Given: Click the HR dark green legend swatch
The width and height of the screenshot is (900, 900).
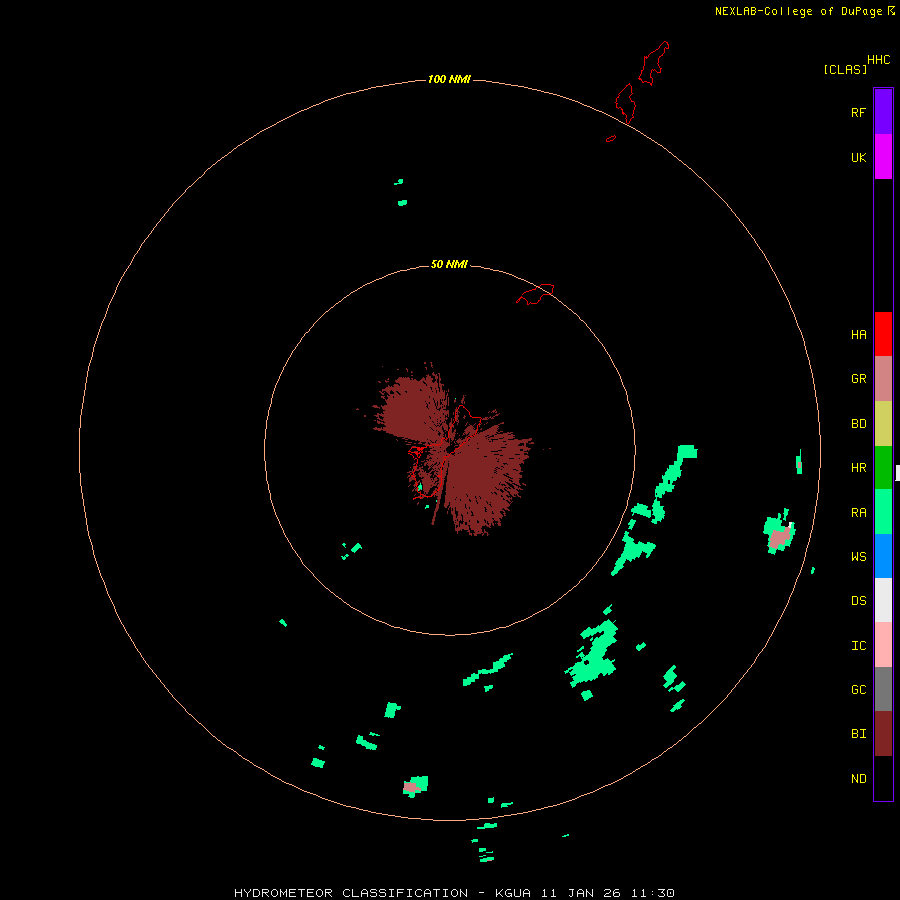Looking at the screenshot, I should tap(883, 468).
